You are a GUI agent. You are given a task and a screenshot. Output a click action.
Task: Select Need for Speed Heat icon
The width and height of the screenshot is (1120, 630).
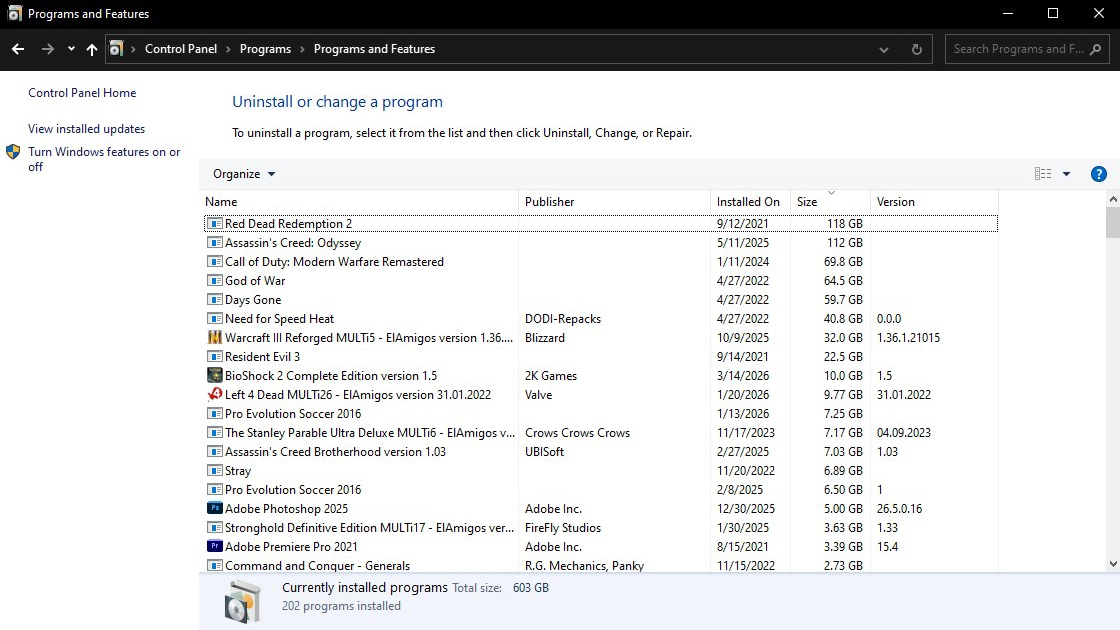(x=214, y=319)
